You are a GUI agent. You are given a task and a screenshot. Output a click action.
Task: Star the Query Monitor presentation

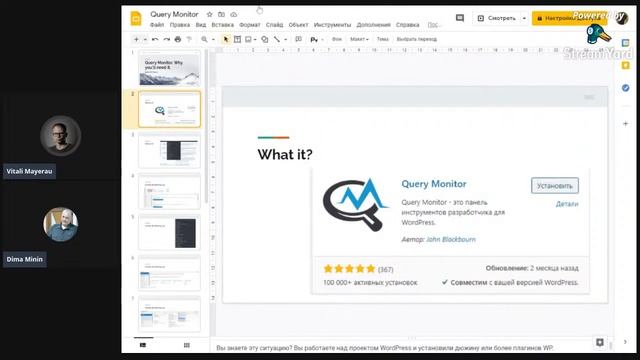(x=209, y=14)
